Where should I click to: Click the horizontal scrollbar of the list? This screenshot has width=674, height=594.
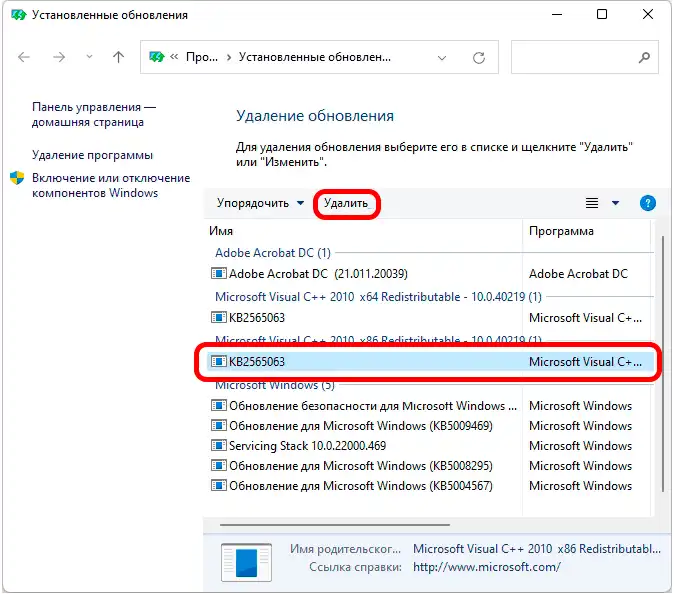tap(334, 525)
